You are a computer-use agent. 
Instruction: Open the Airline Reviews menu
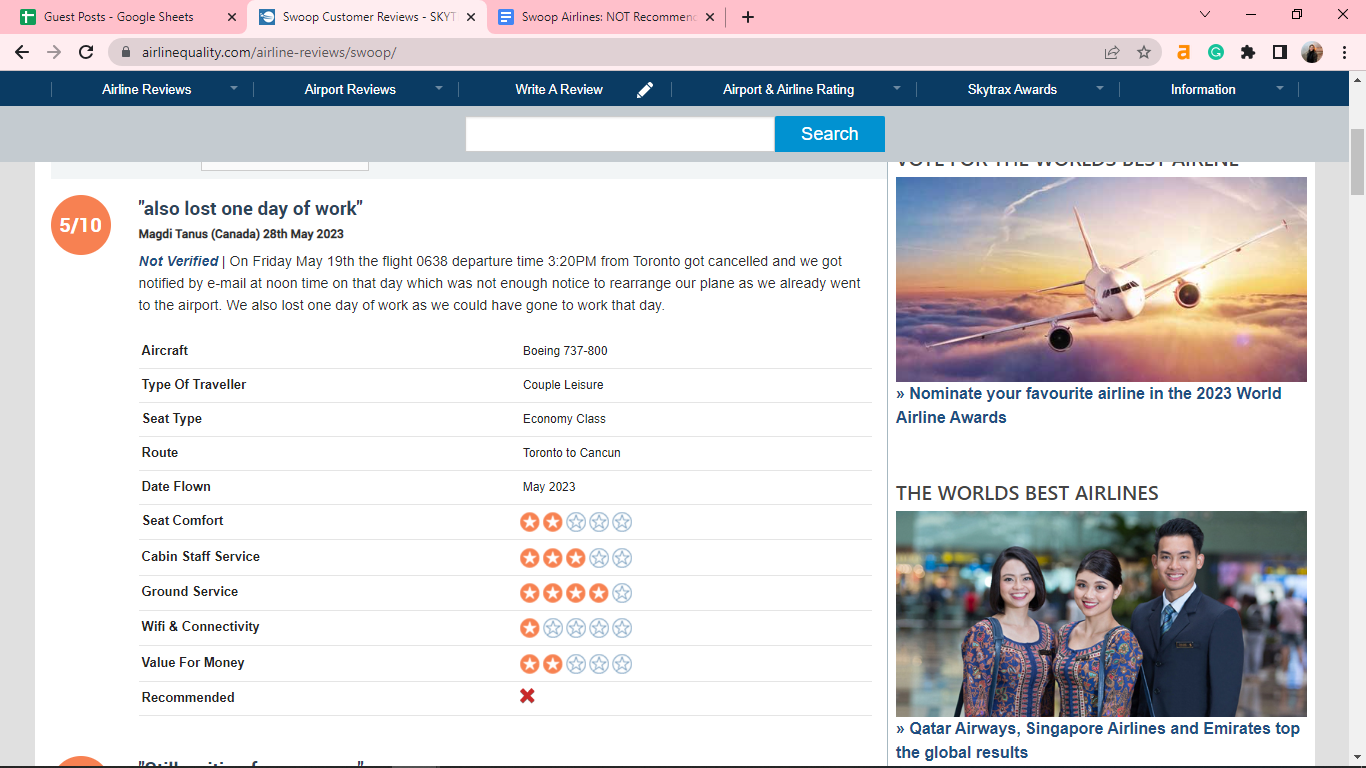(x=146, y=89)
